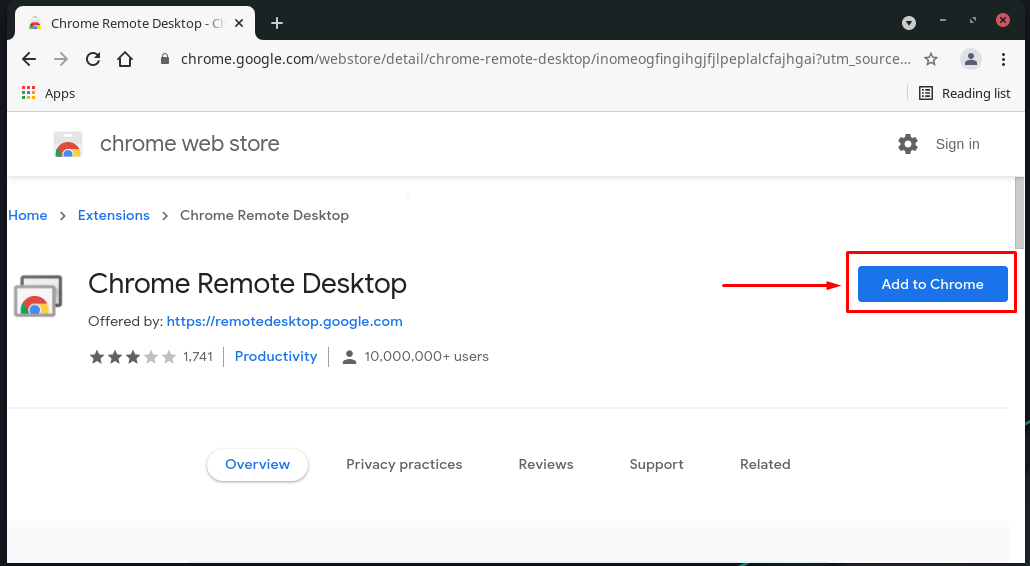
Task: Open the tab search dropdown arrow
Action: (909, 23)
